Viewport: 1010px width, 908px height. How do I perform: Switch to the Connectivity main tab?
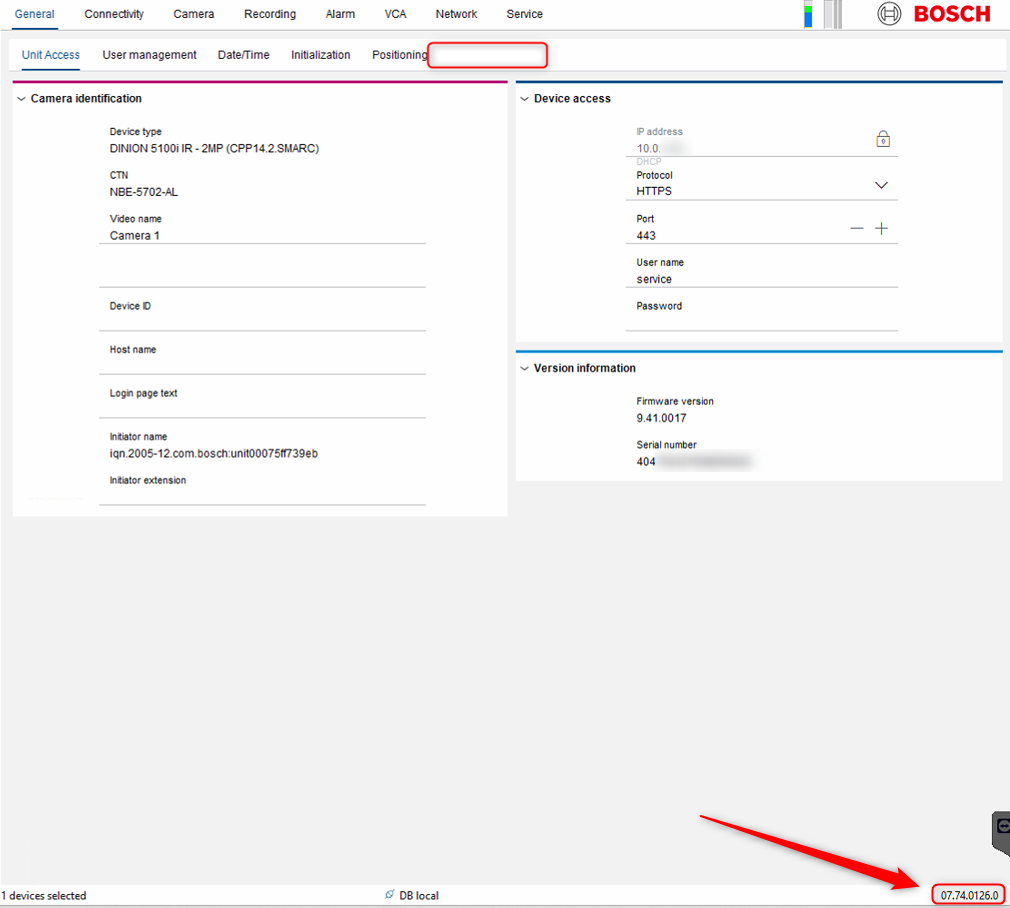[114, 14]
